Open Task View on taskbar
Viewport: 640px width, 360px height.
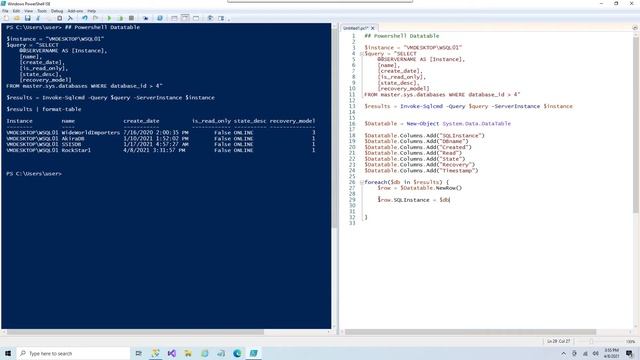[138, 353]
